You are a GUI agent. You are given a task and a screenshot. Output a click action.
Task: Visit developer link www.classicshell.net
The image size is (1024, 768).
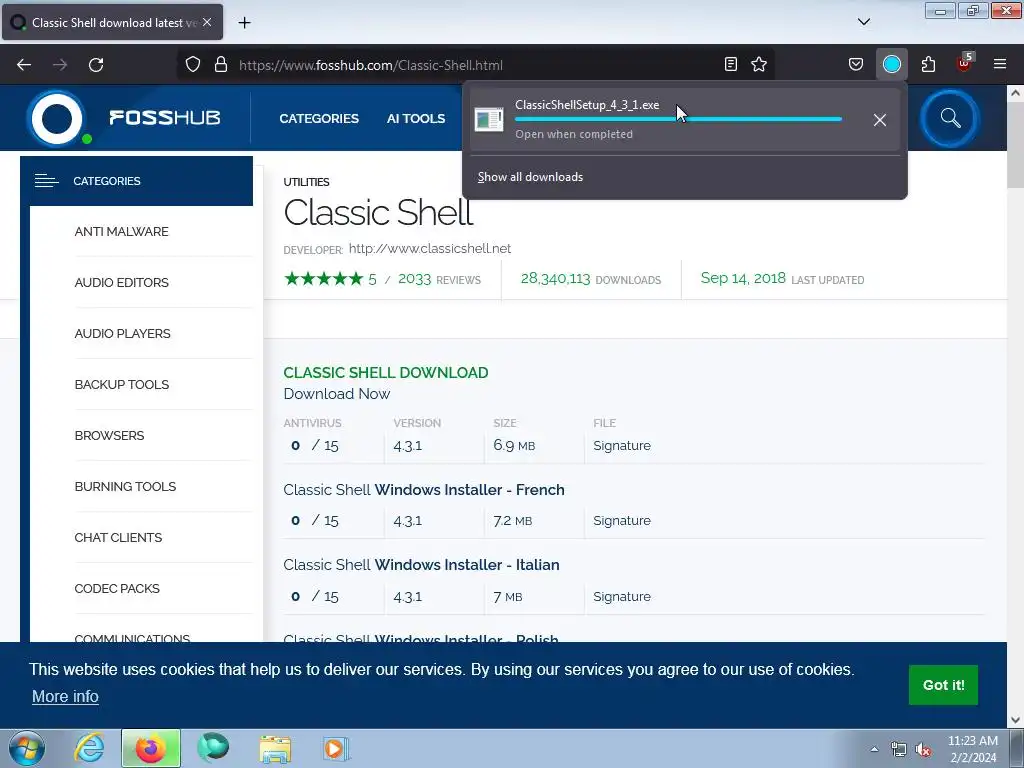(x=430, y=249)
